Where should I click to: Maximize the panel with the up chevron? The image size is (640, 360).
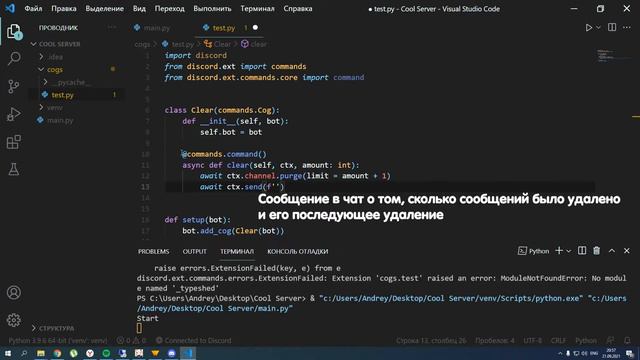(611, 251)
